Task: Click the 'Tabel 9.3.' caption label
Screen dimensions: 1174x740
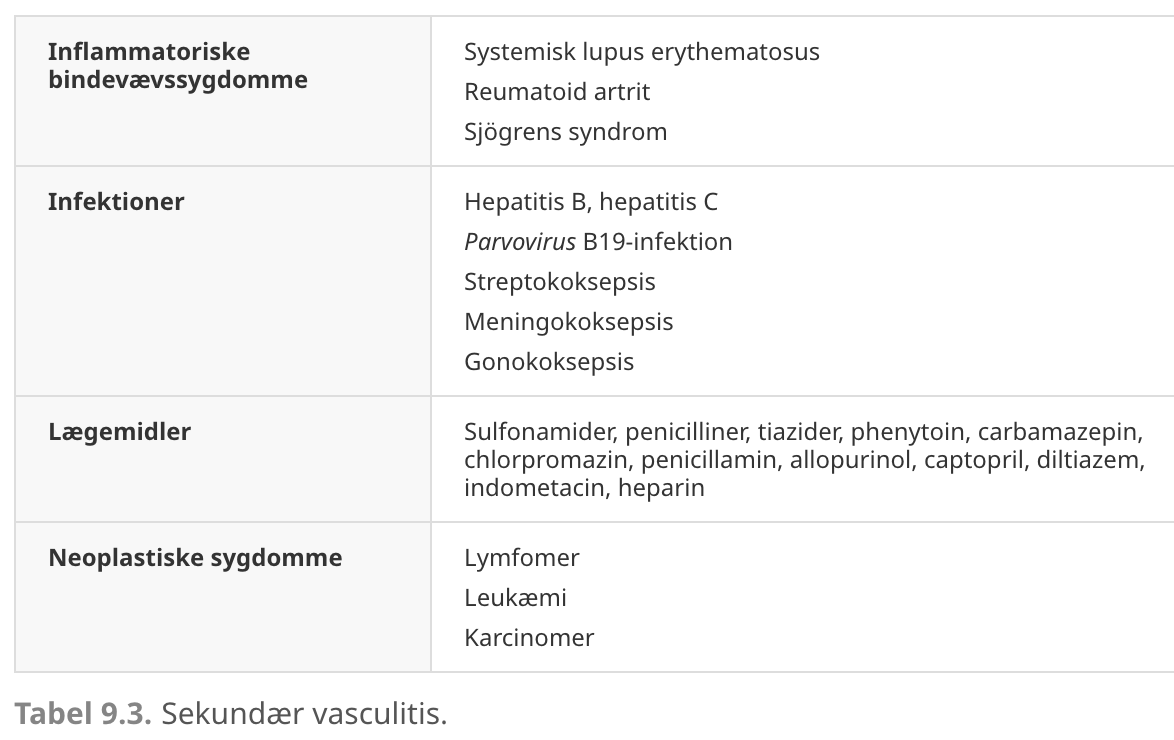Action: tap(83, 714)
